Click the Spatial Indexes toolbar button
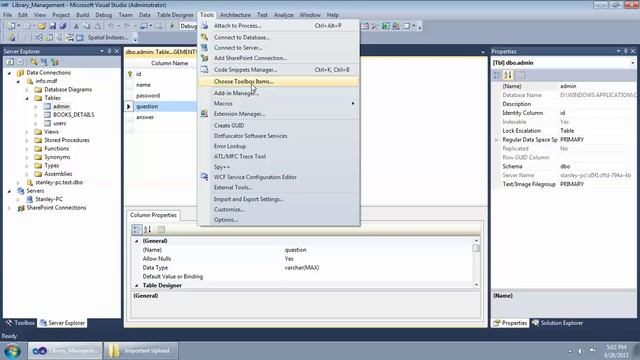 pyautogui.click(x=108, y=38)
